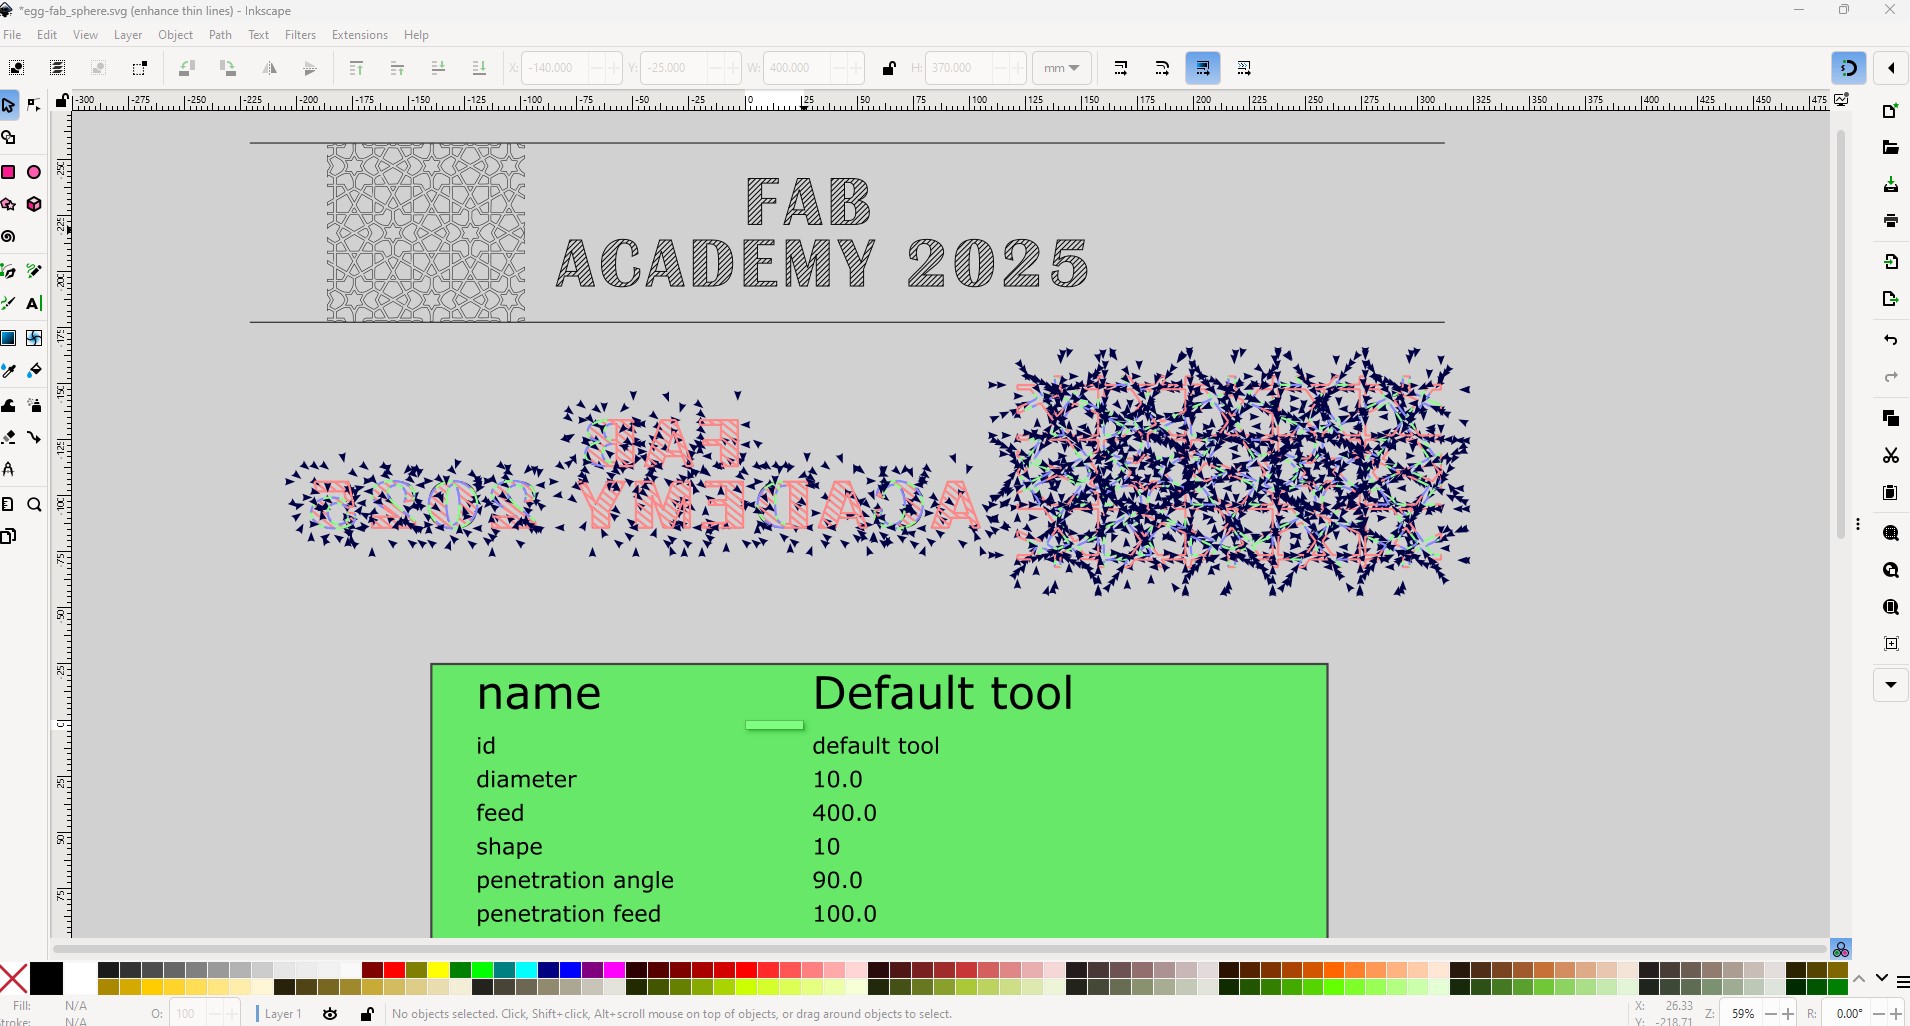Toggle the width/height lock ratio
This screenshot has height=1026, width=1910.
click(x=889, y=68)
